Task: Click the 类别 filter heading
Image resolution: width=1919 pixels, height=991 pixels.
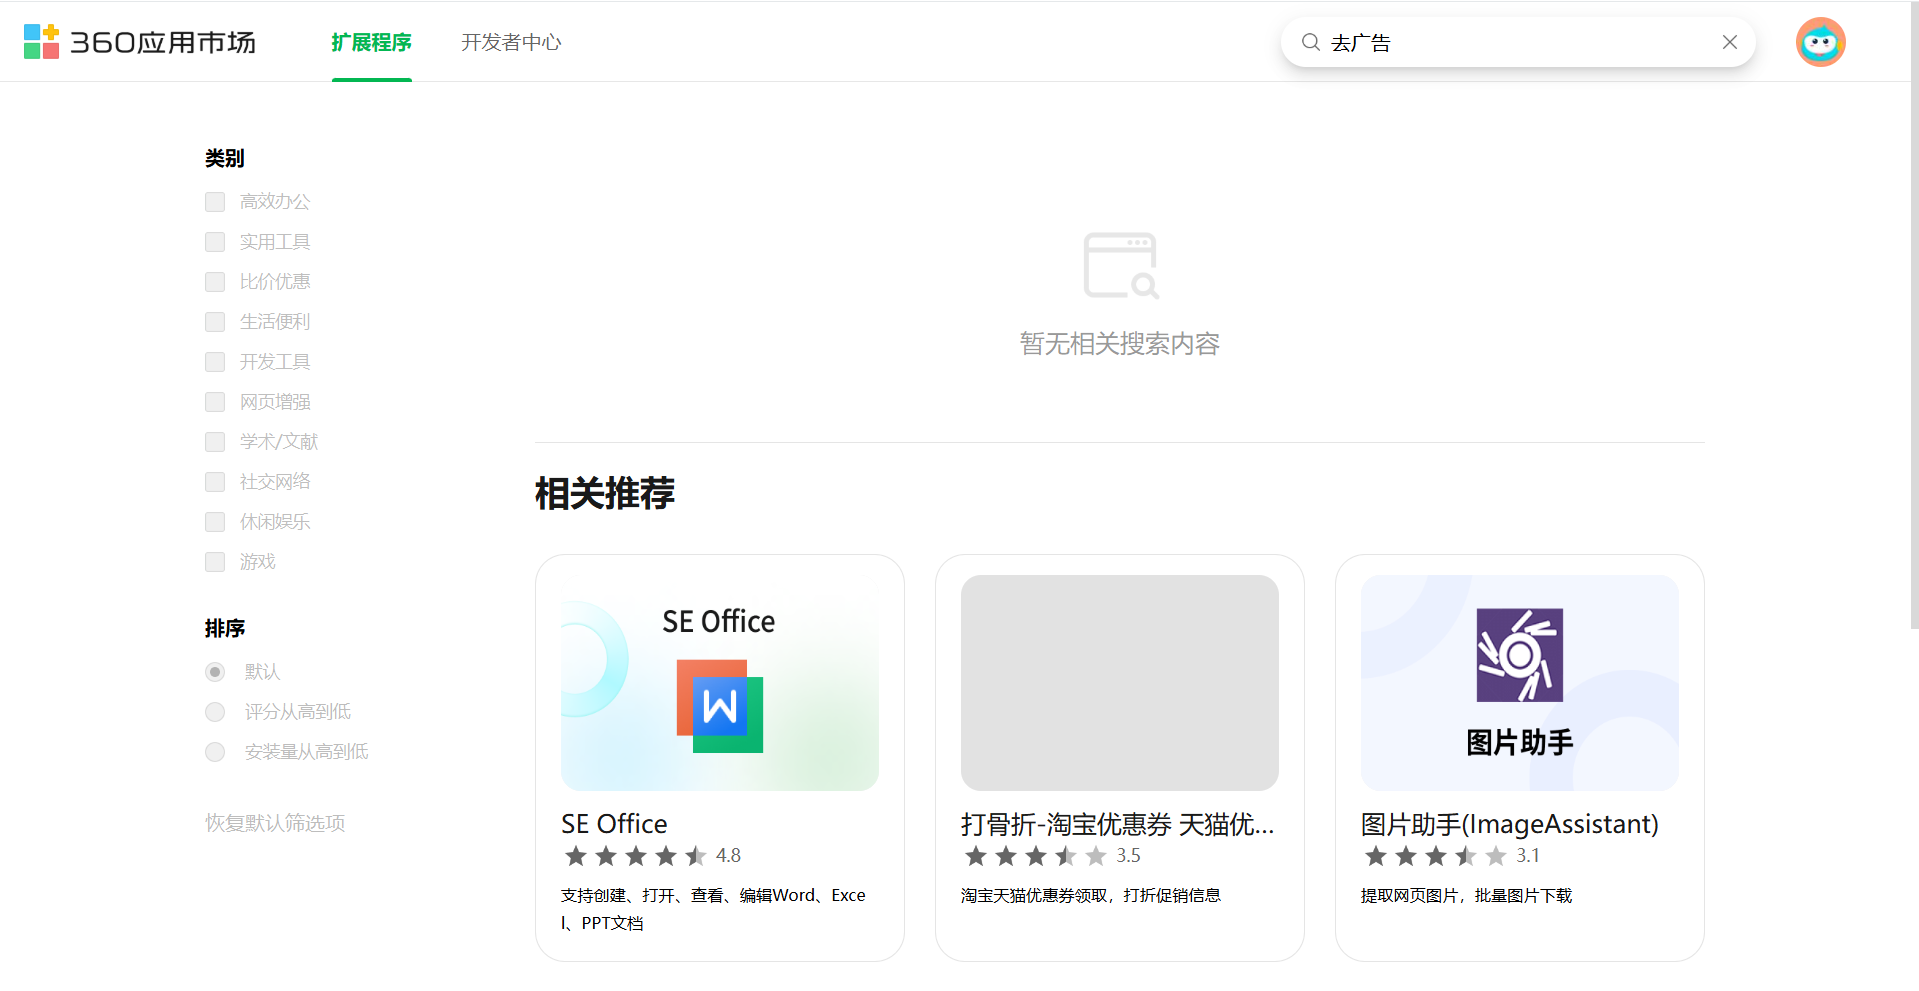Action: 225,158
